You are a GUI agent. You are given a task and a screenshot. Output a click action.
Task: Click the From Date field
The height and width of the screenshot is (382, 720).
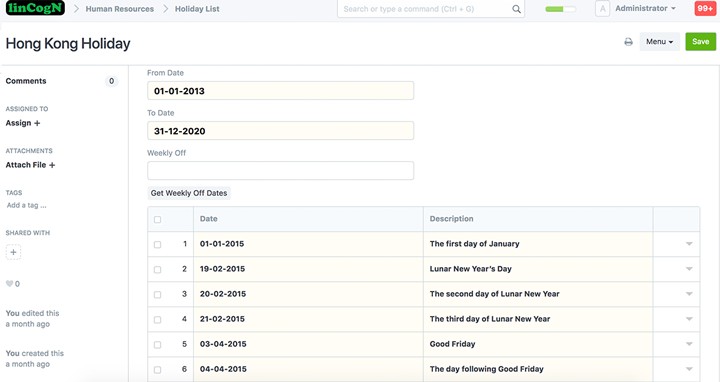click(x=281, y=91)
